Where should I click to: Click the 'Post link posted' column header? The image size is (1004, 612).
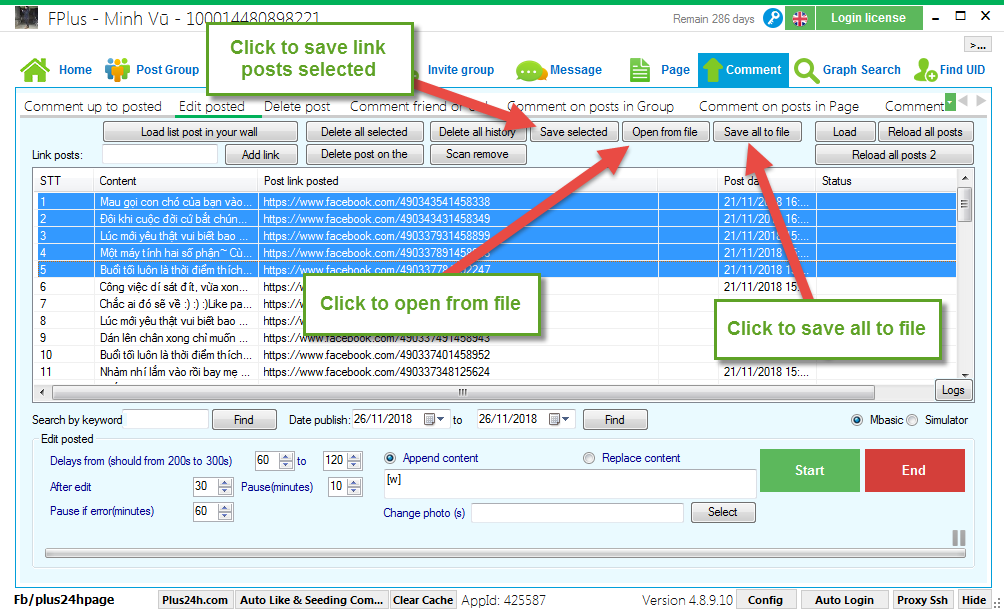click(x=301, y=181)
